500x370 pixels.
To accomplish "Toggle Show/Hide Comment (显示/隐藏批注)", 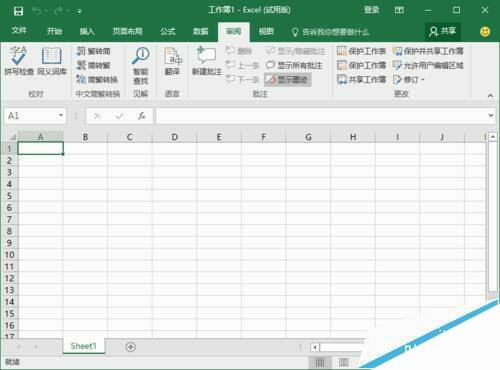I will 295,51.
